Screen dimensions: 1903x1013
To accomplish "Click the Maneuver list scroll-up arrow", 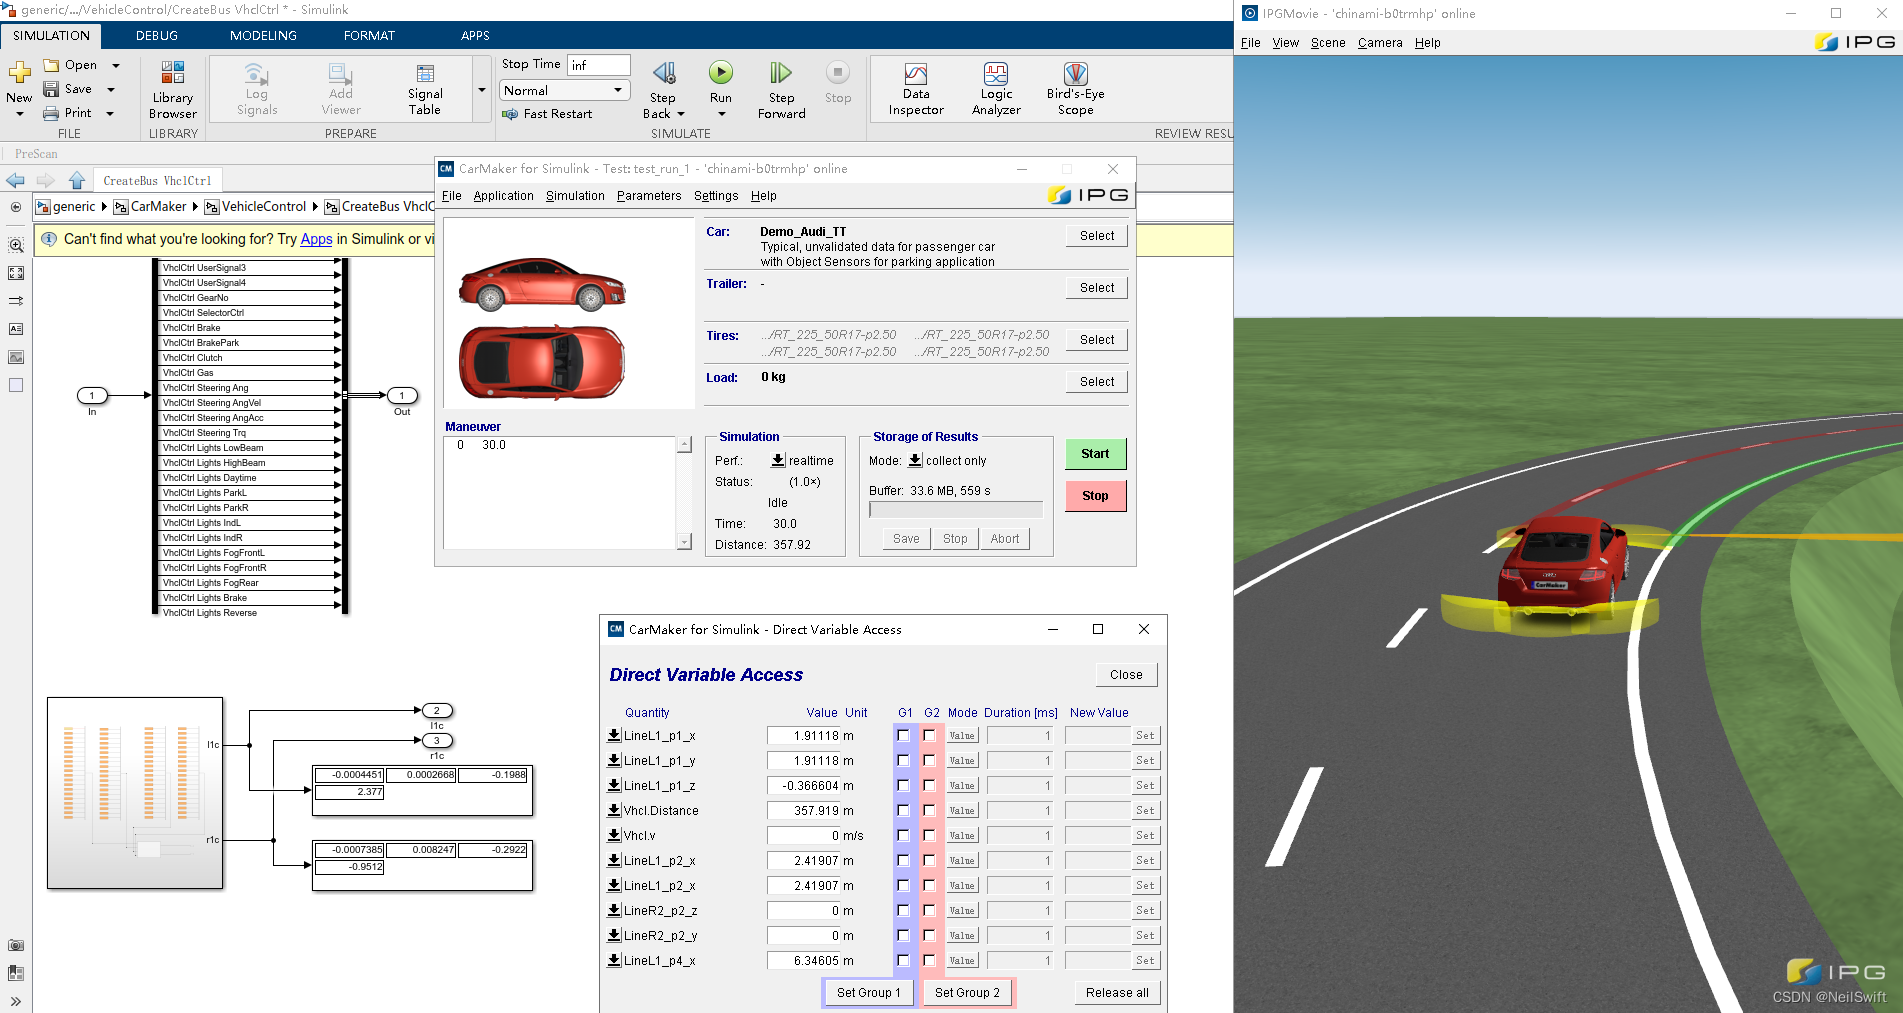I will [684, 444].
